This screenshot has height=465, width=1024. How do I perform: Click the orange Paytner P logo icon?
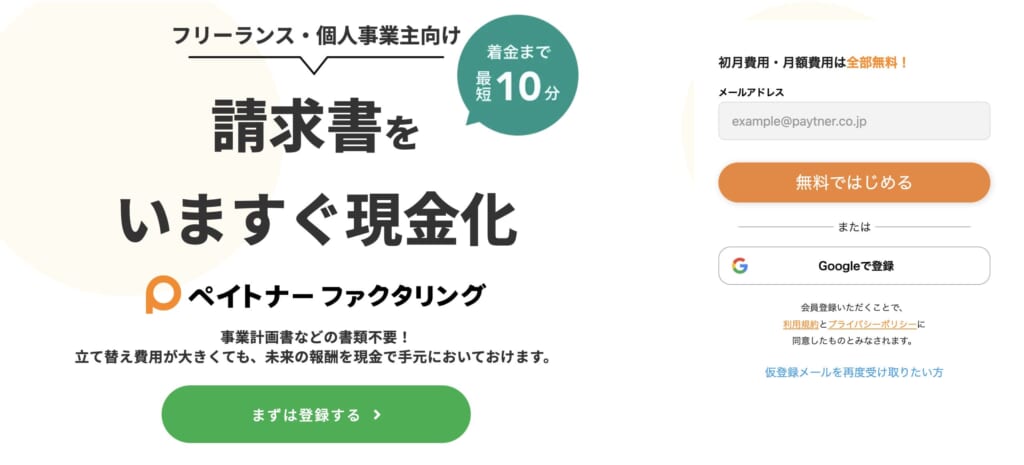click(x=163, y=295)
